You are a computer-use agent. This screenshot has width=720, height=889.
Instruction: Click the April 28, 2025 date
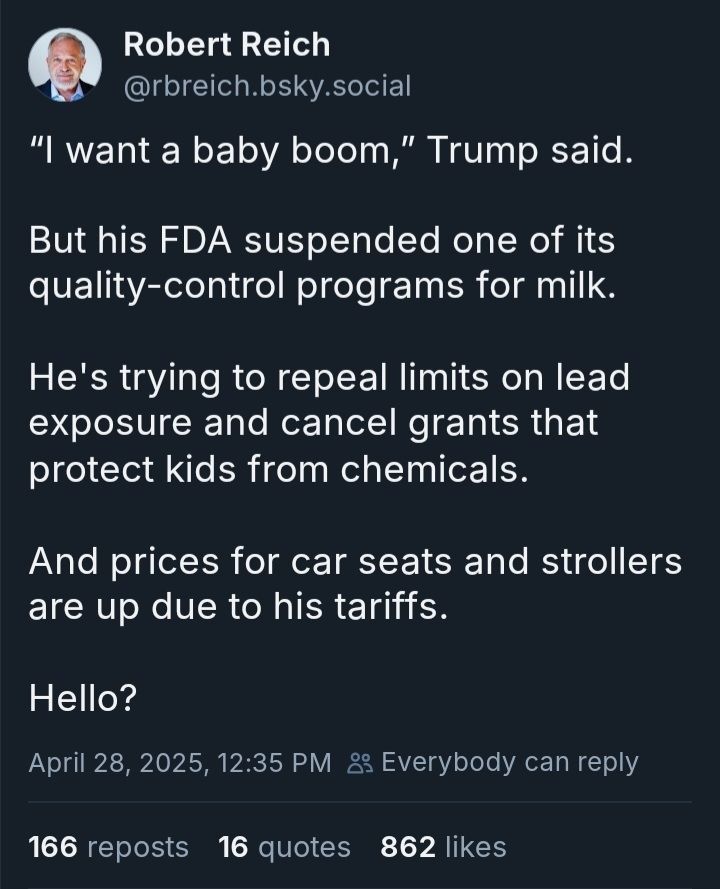pyautogui.click(x=117, y=763)
